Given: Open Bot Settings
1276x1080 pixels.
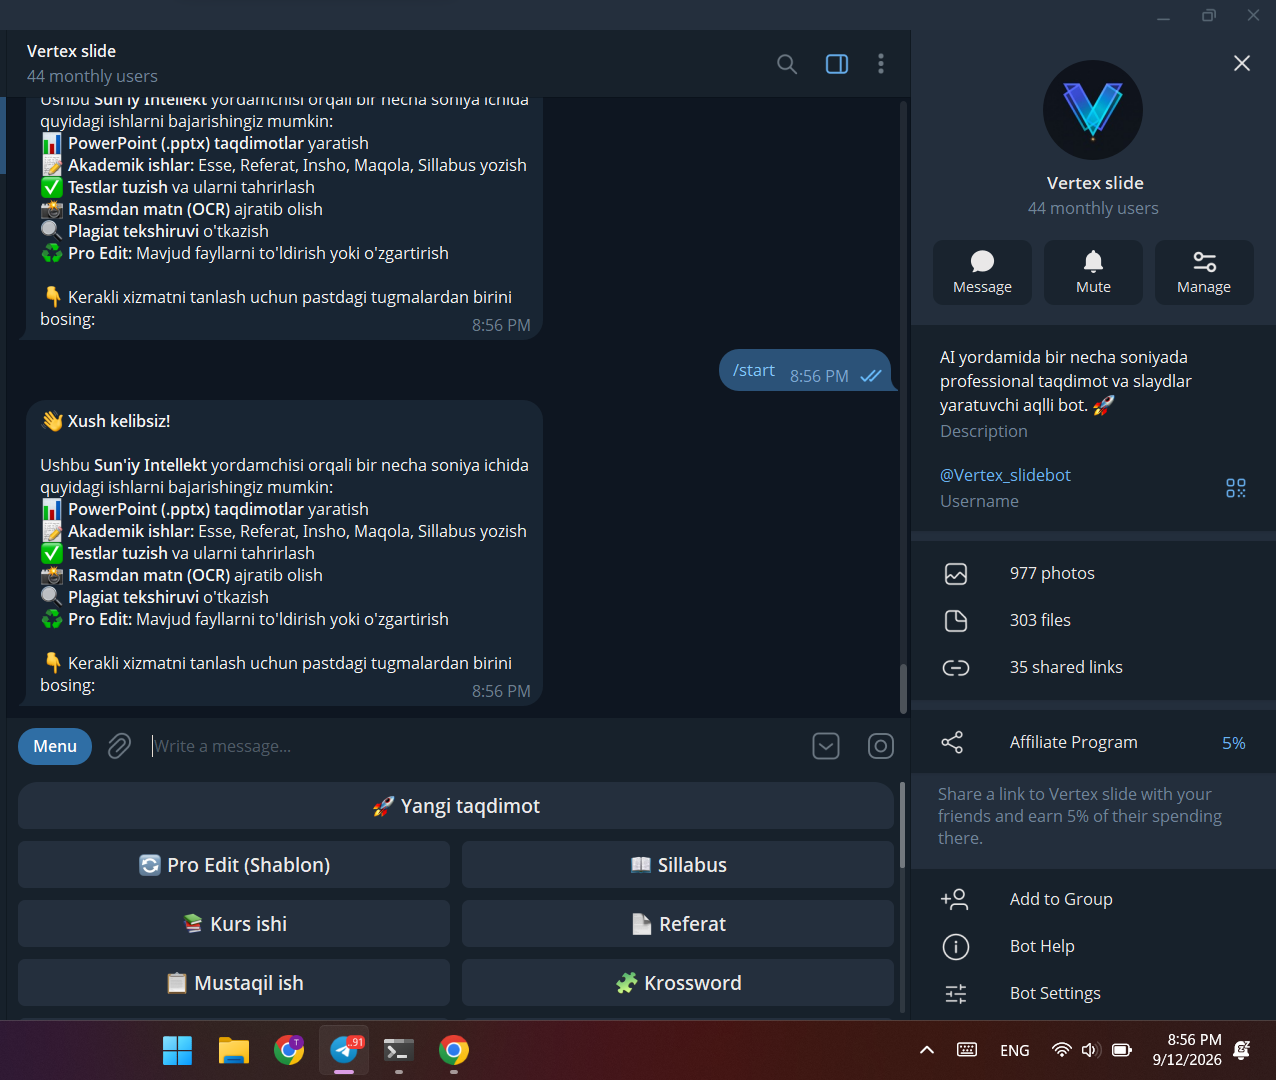Looking at the screenshot, I should [1093, 993].
